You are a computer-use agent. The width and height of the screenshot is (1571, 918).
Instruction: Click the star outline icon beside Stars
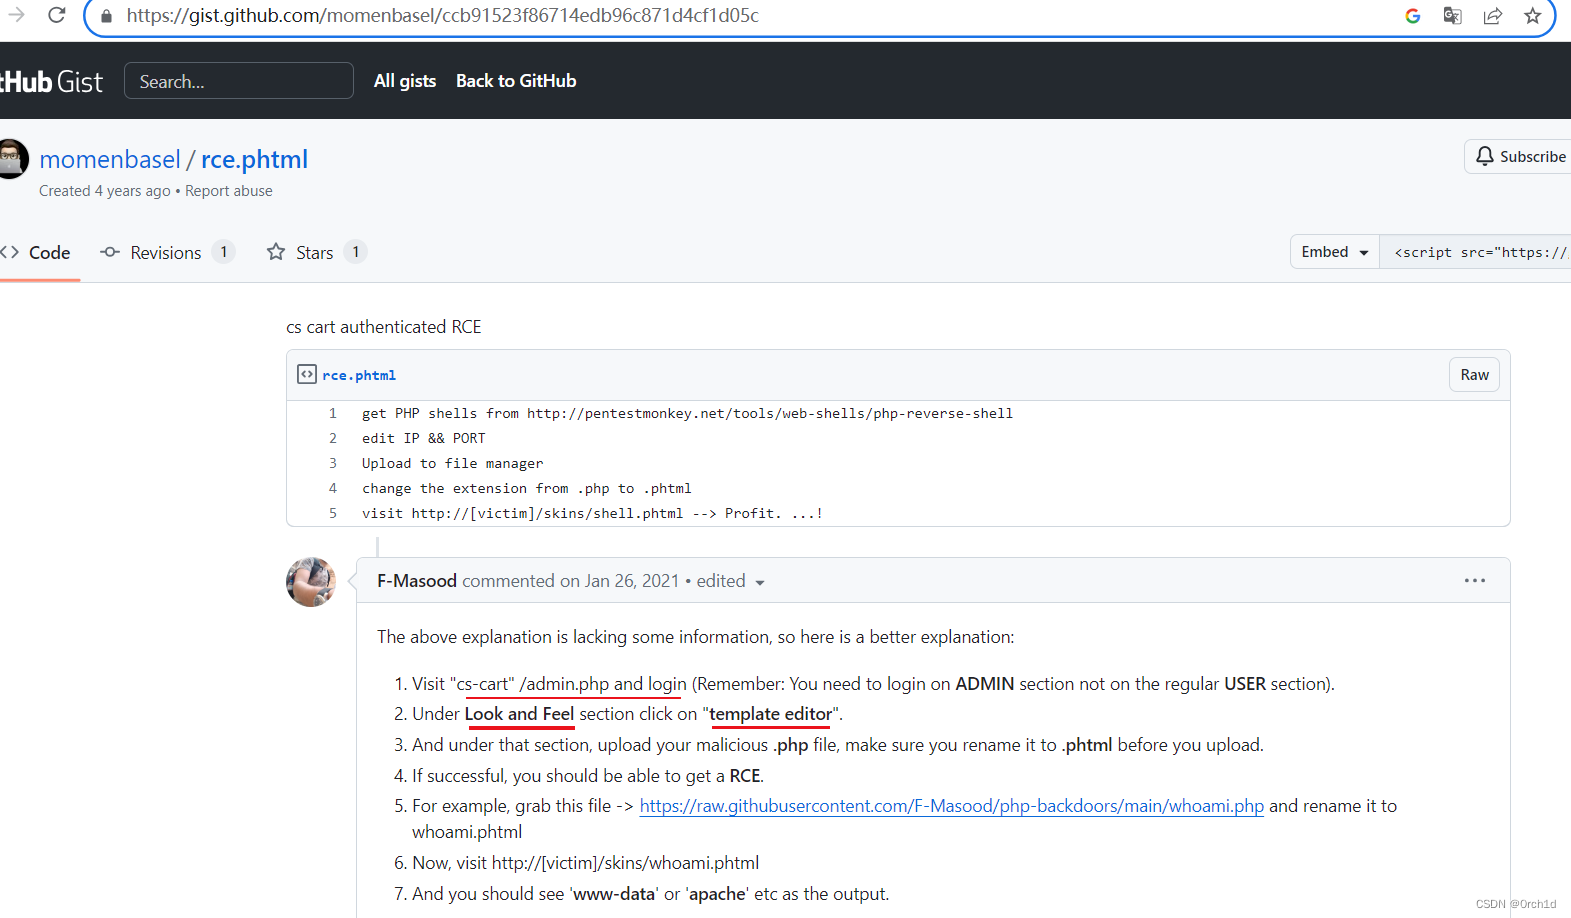click(x=276, y=252)
